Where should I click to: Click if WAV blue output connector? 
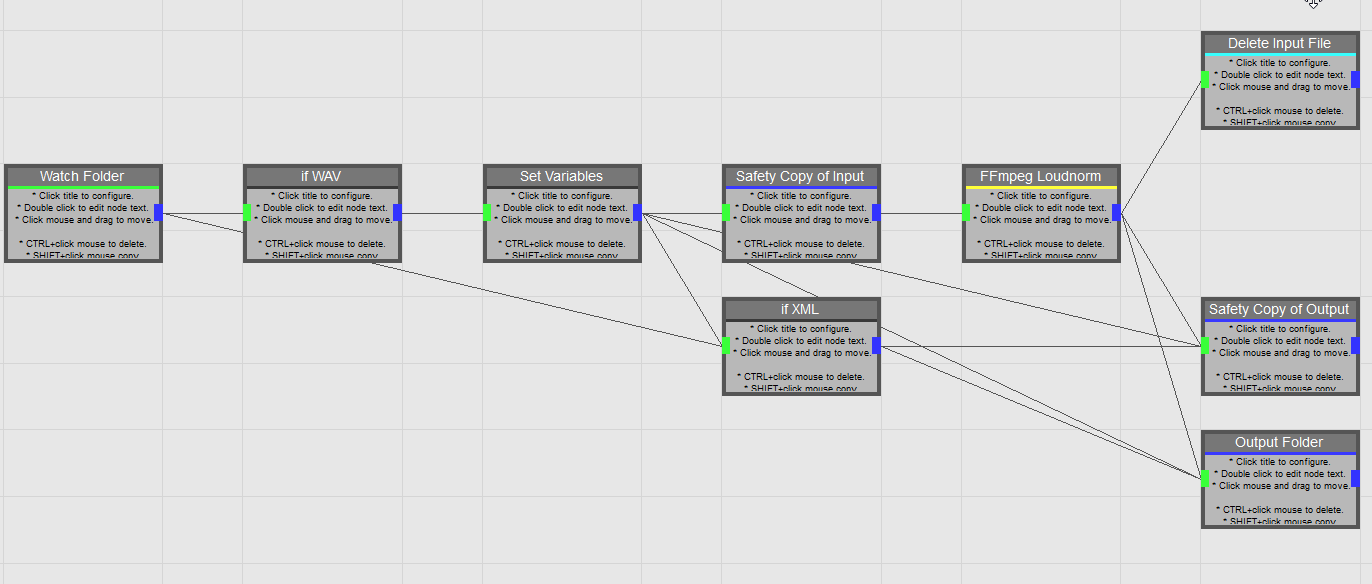(397, 212)
